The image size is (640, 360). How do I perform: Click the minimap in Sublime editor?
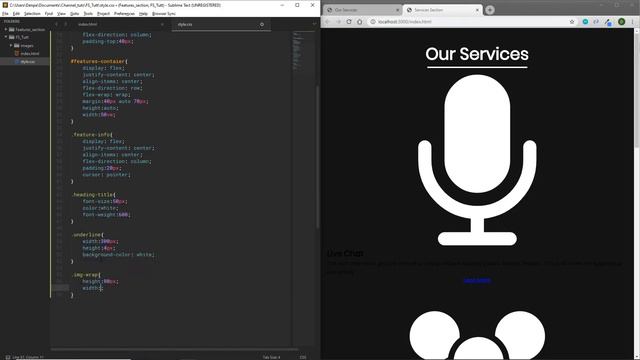303,51
